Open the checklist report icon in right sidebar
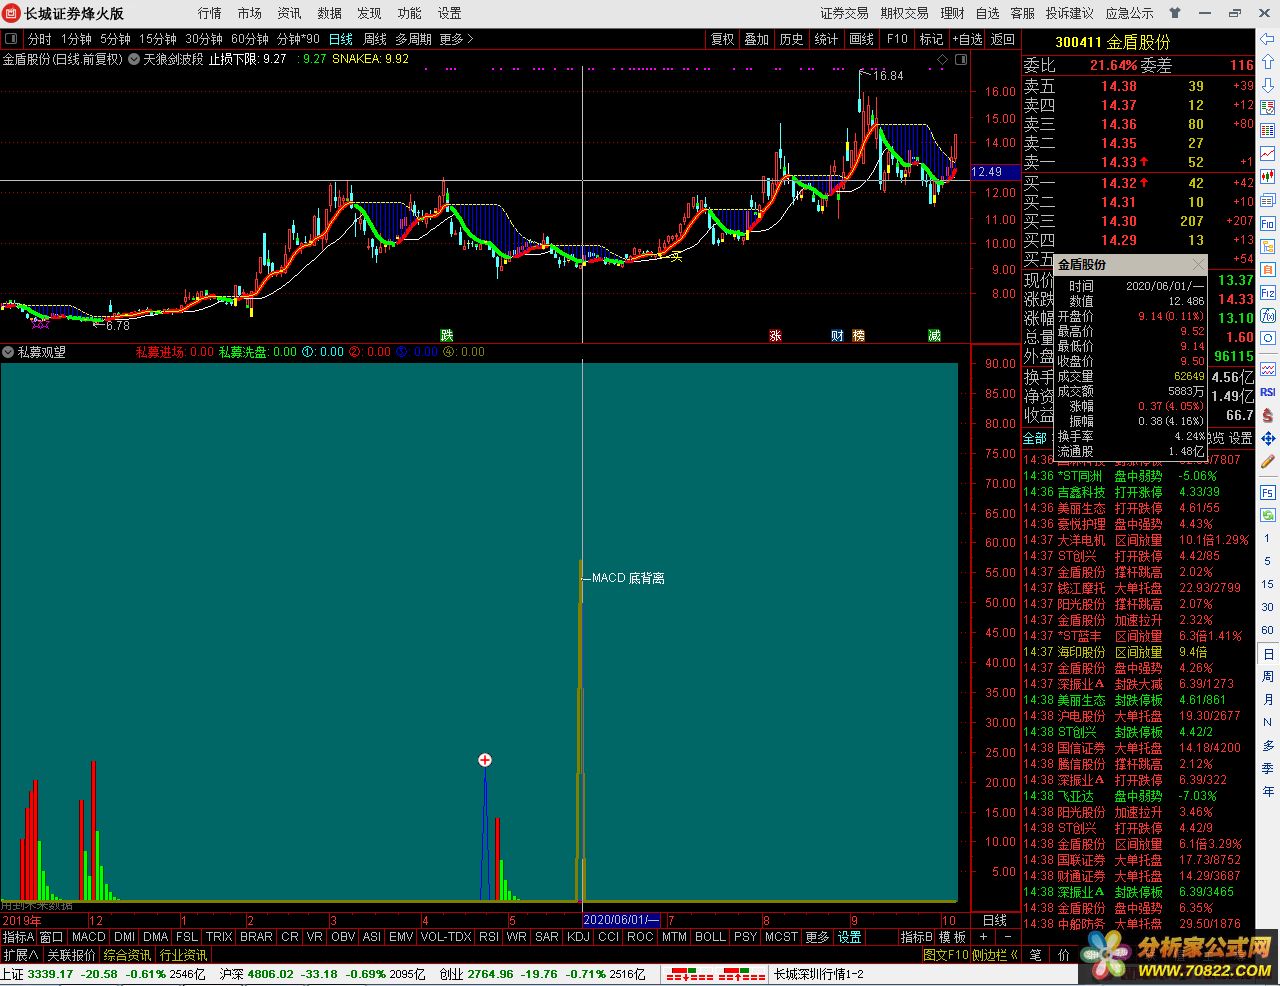 pos(1267,108)
